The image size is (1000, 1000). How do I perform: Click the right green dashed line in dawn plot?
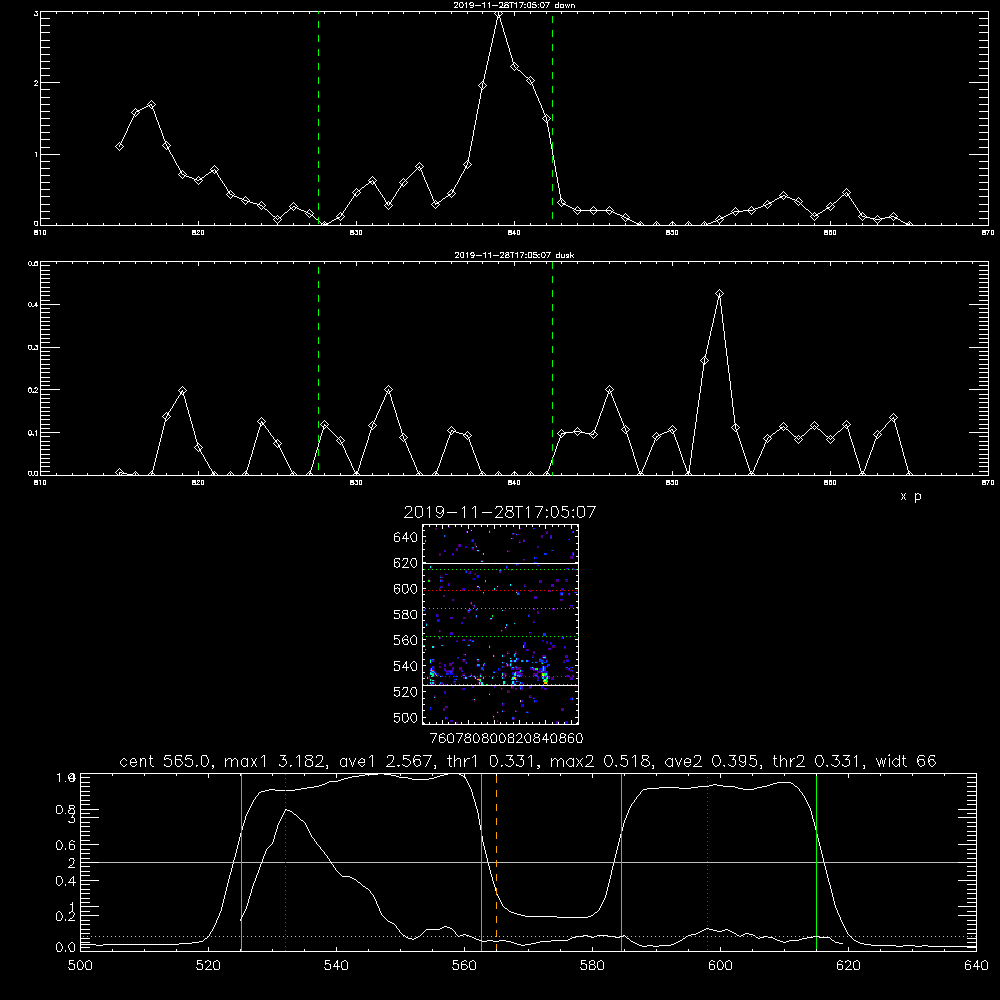[552, 118]
